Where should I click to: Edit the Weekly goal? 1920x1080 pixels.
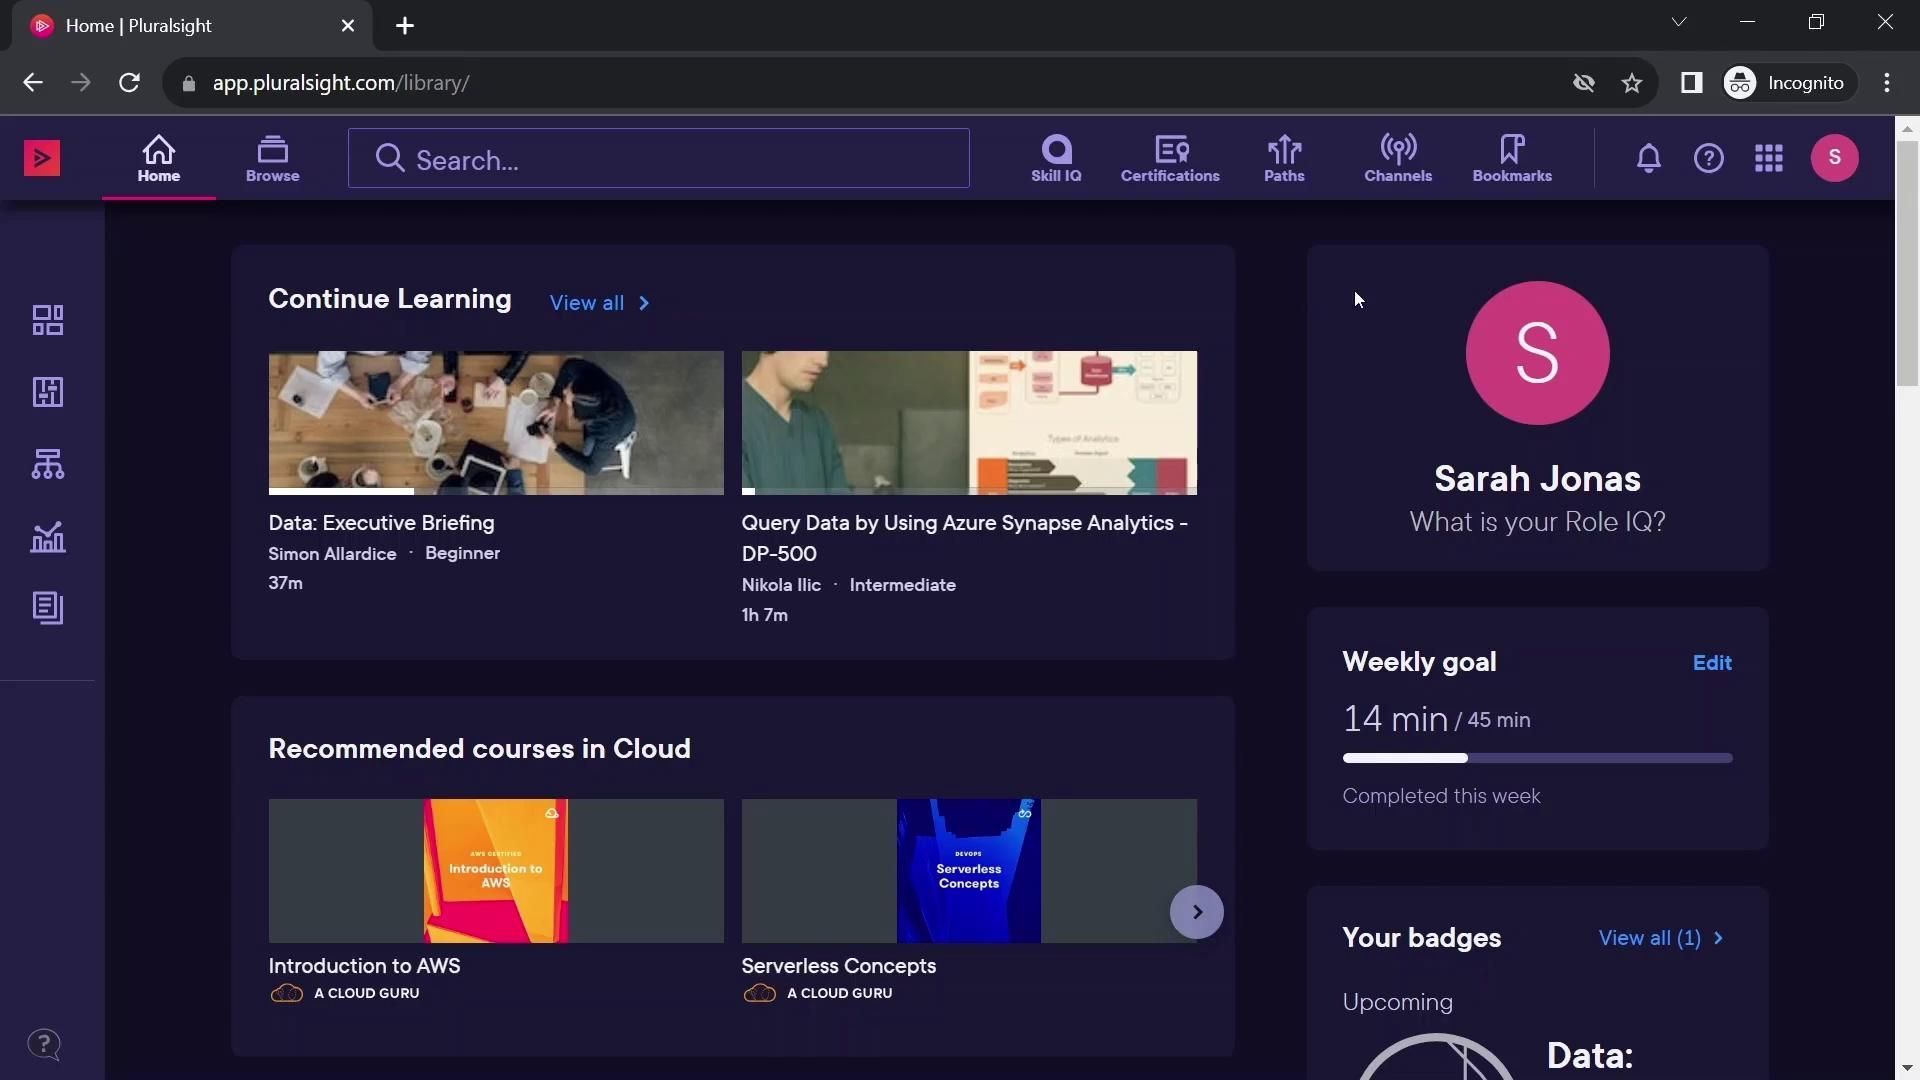point(1712,663)
